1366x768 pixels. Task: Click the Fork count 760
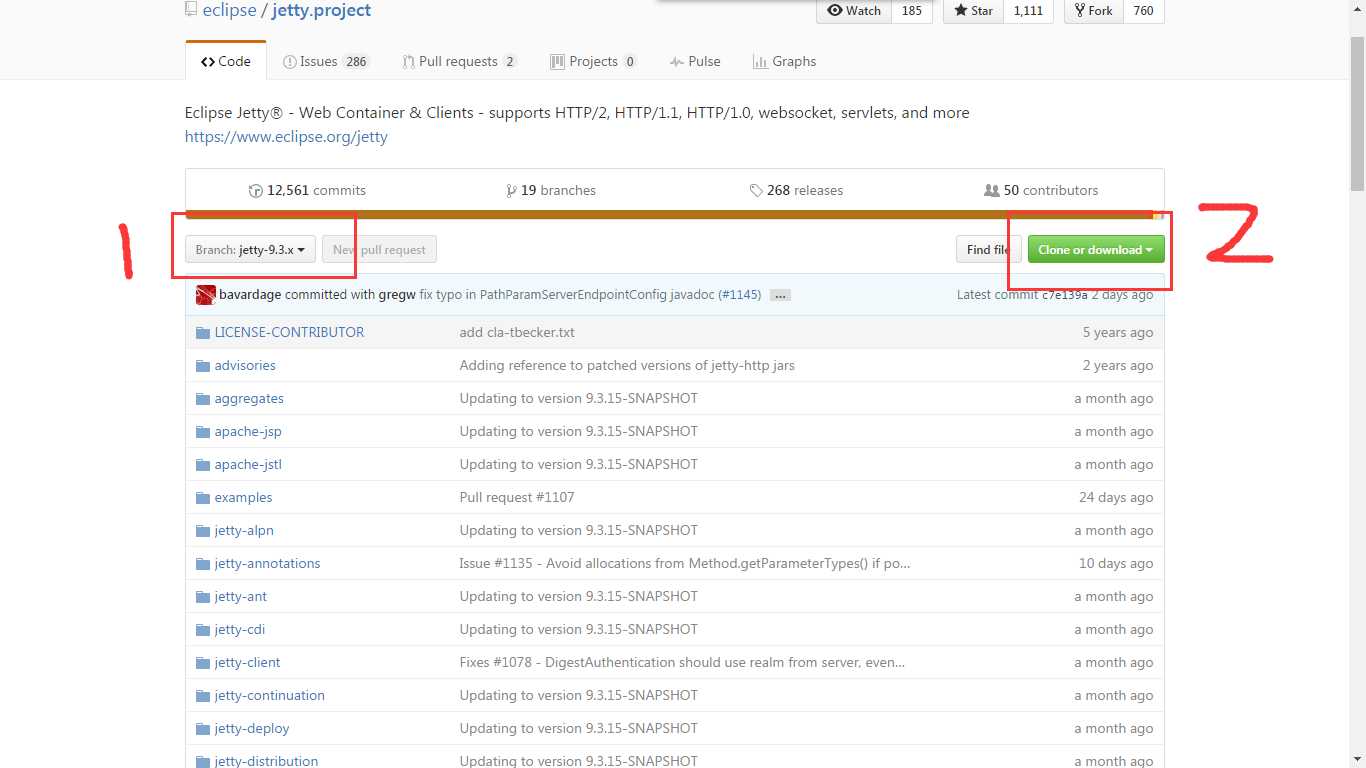point(1144,11)
